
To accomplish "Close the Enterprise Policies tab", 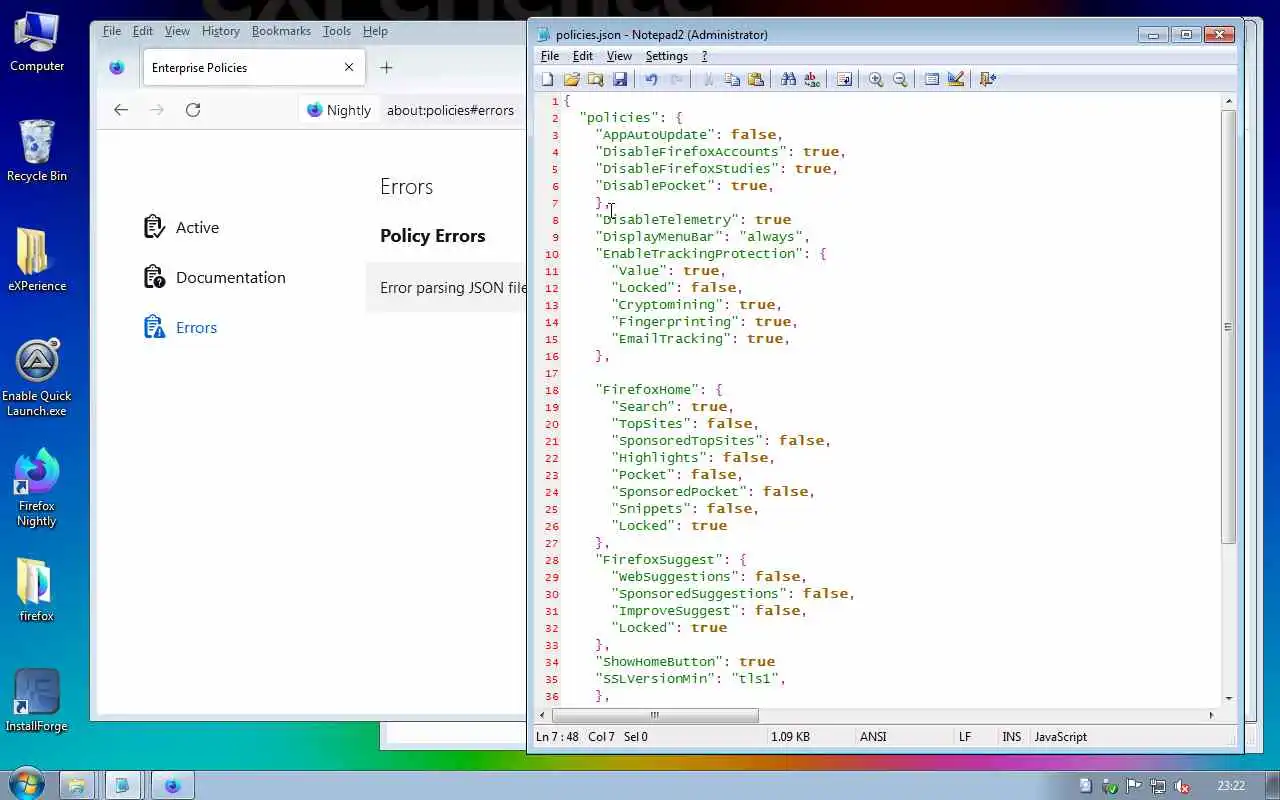I will point(349,67).
